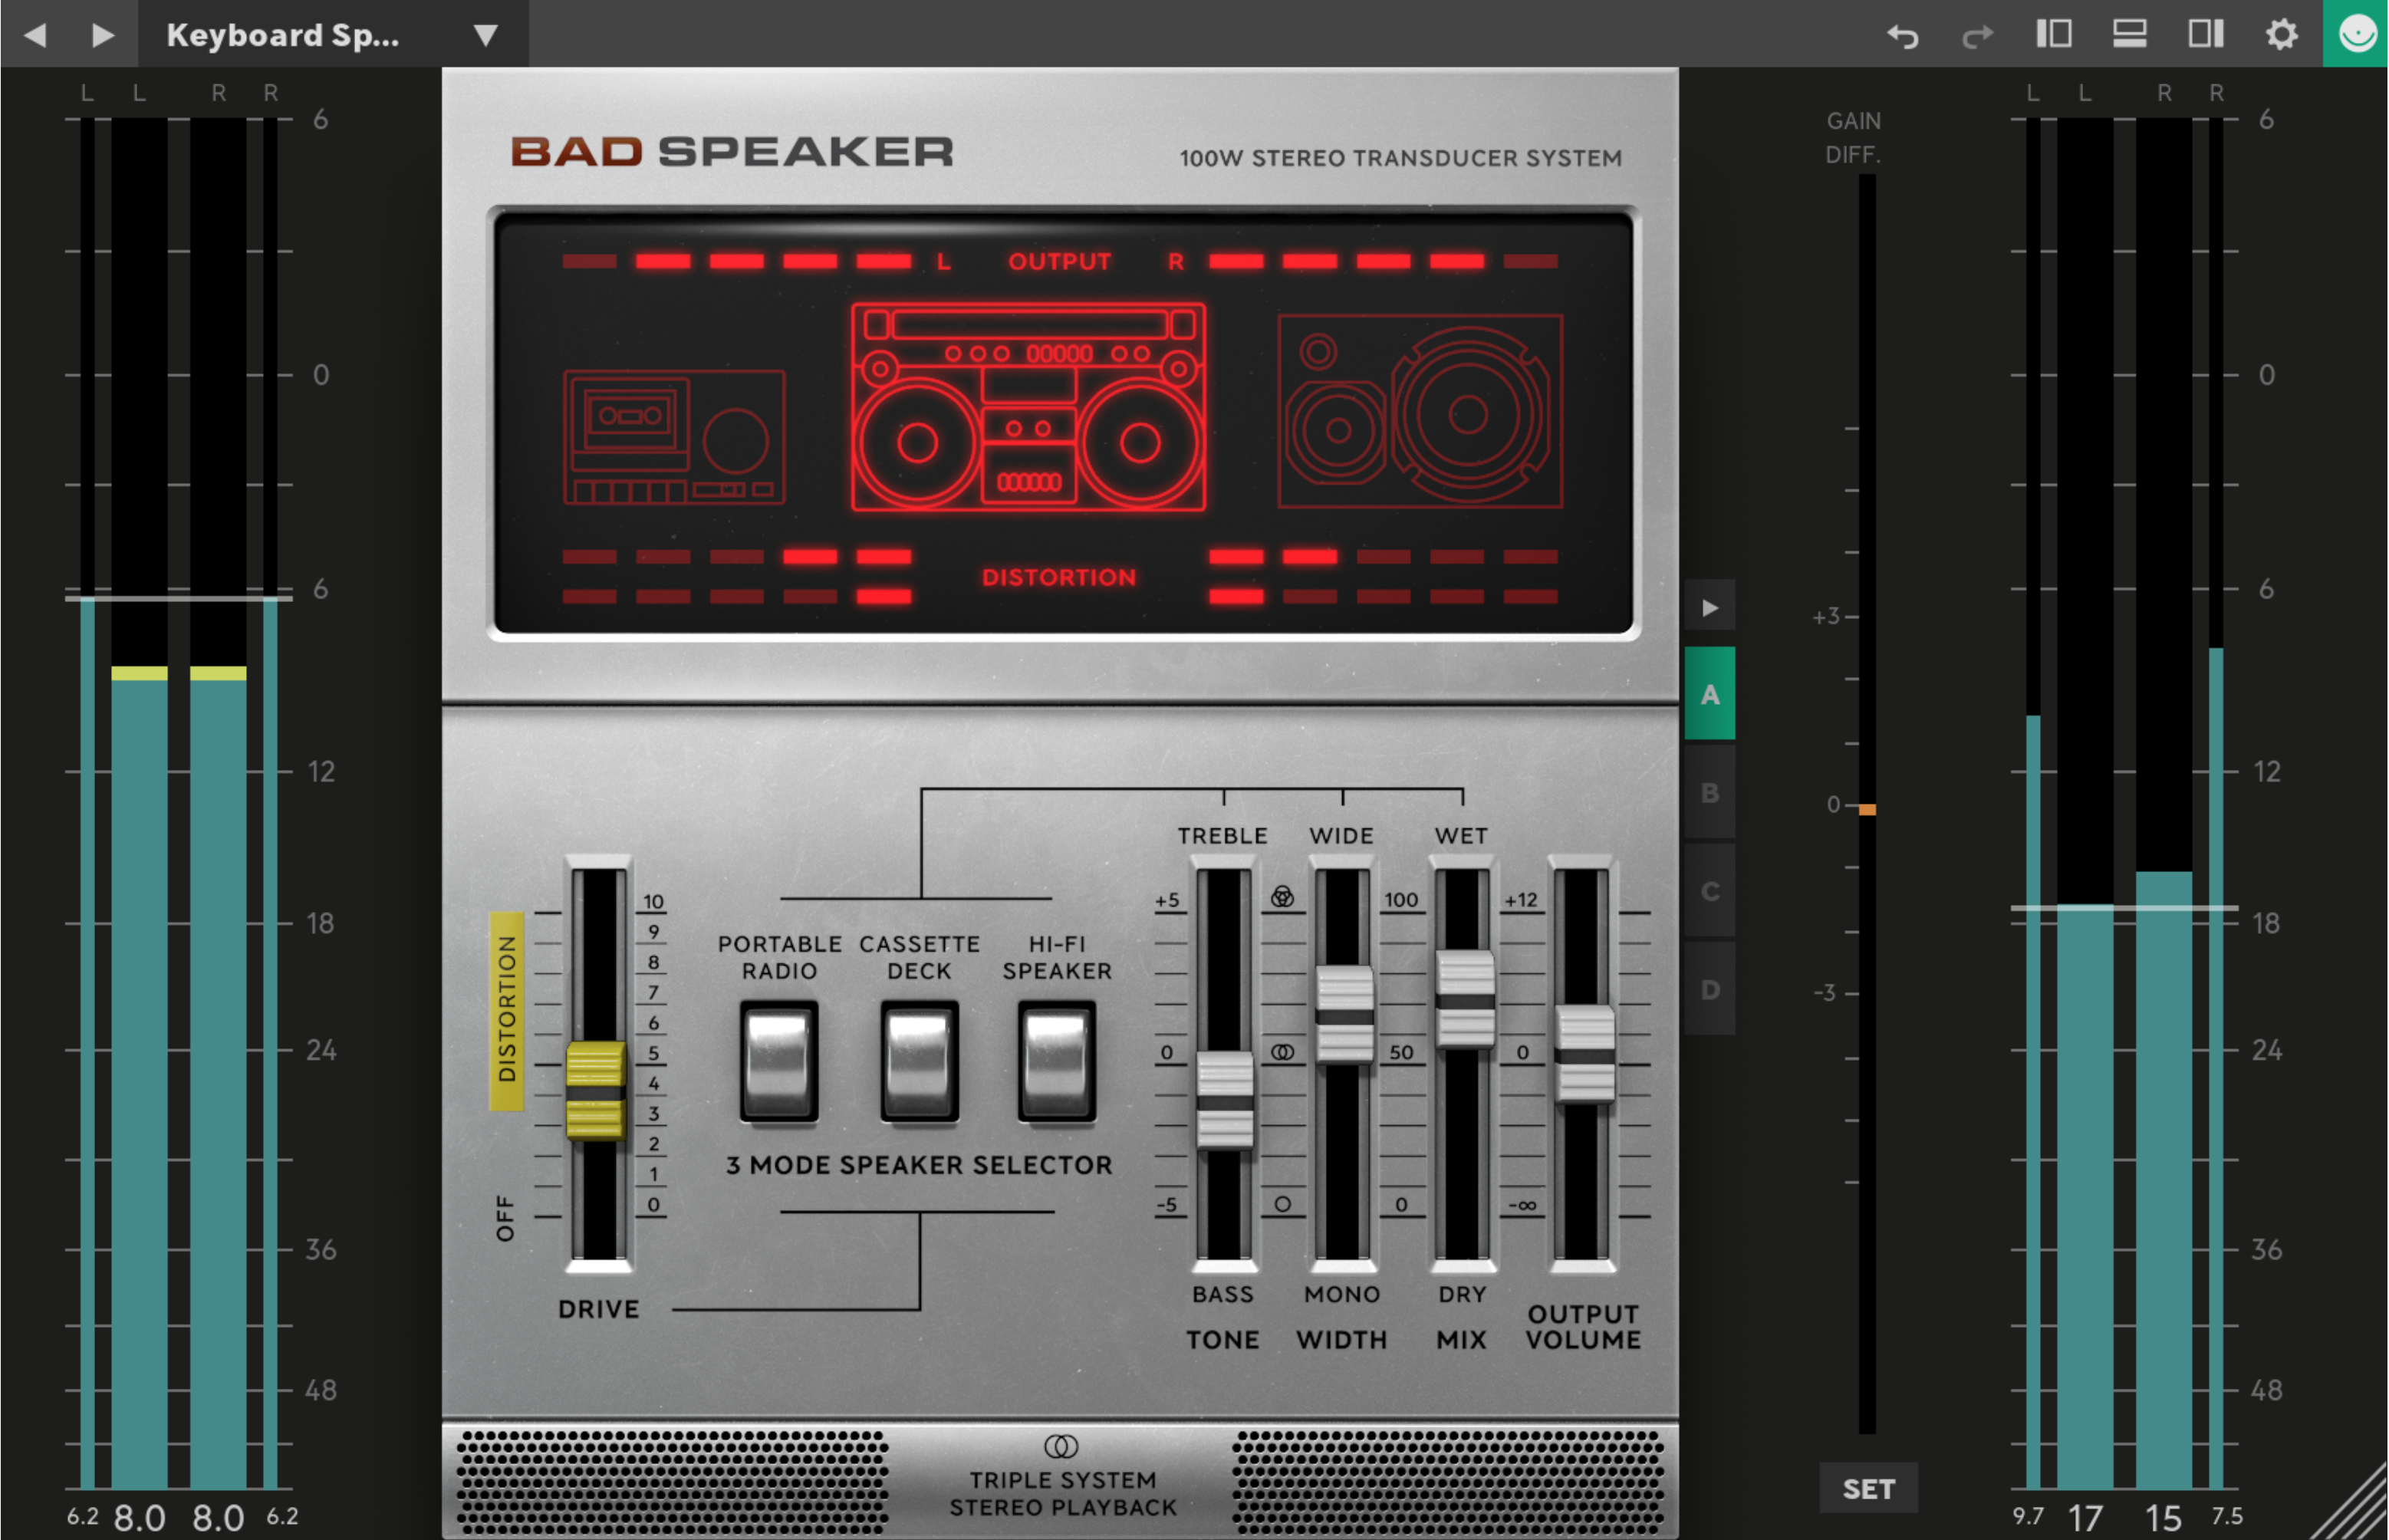Screen dimensions: 2389x1540
Task: Switch to preset slot C
Action: pos(1710,891)
